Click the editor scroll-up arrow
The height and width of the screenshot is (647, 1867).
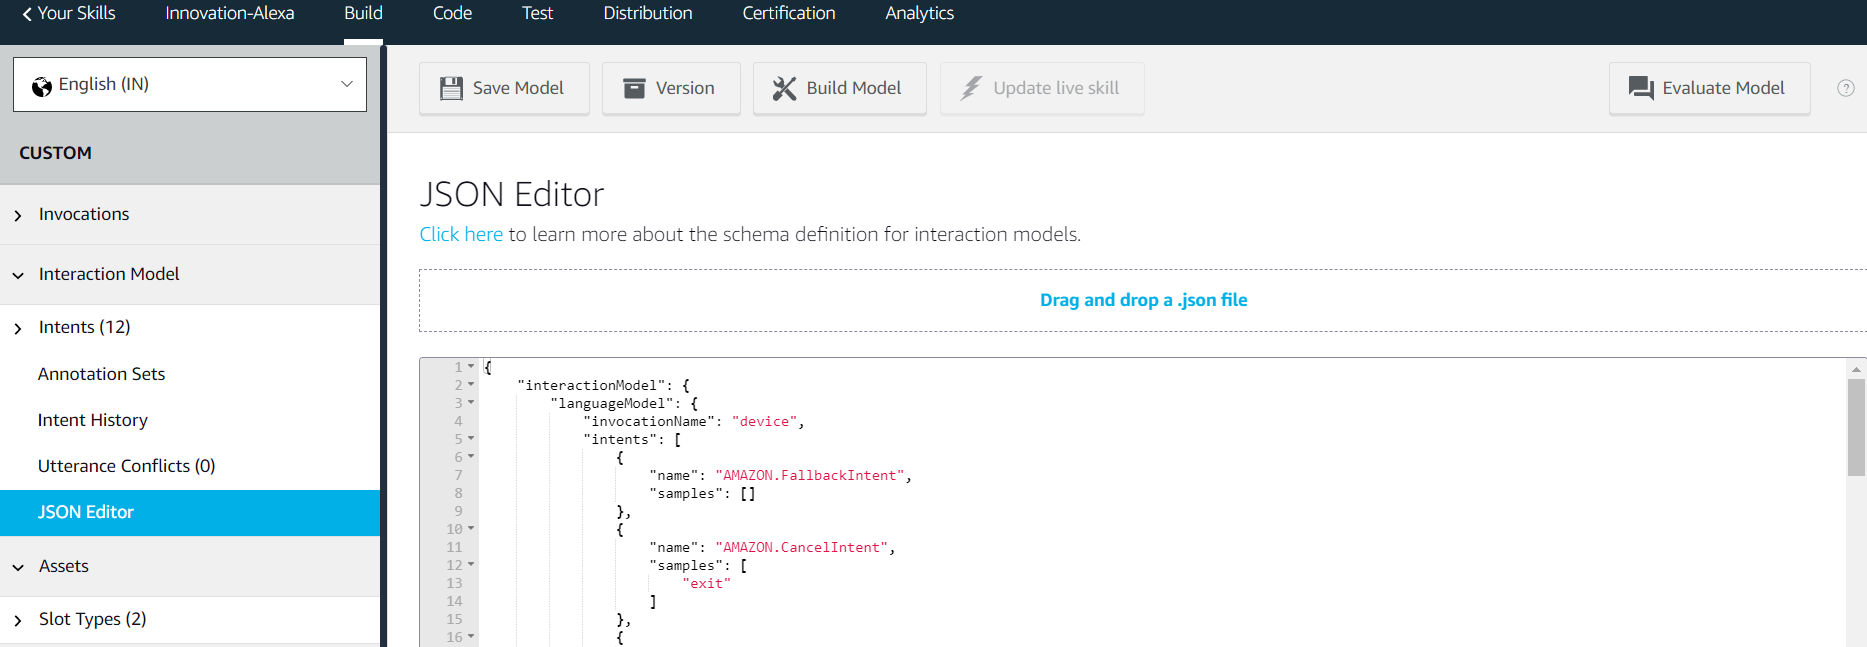coord(1857,369)
